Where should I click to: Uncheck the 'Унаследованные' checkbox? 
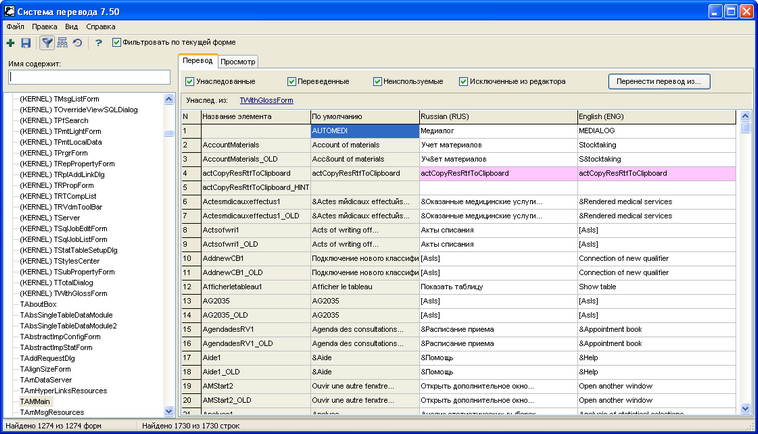tap(190, 82)
